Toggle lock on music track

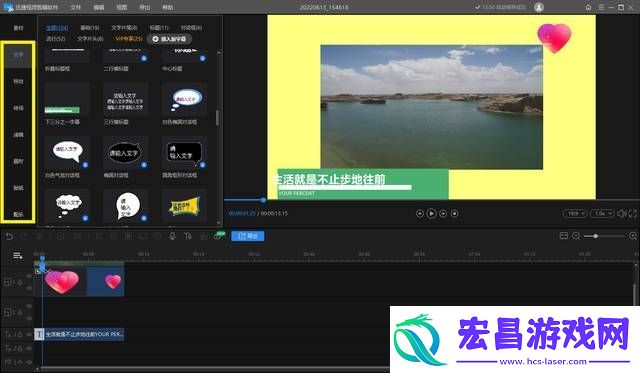20,362
